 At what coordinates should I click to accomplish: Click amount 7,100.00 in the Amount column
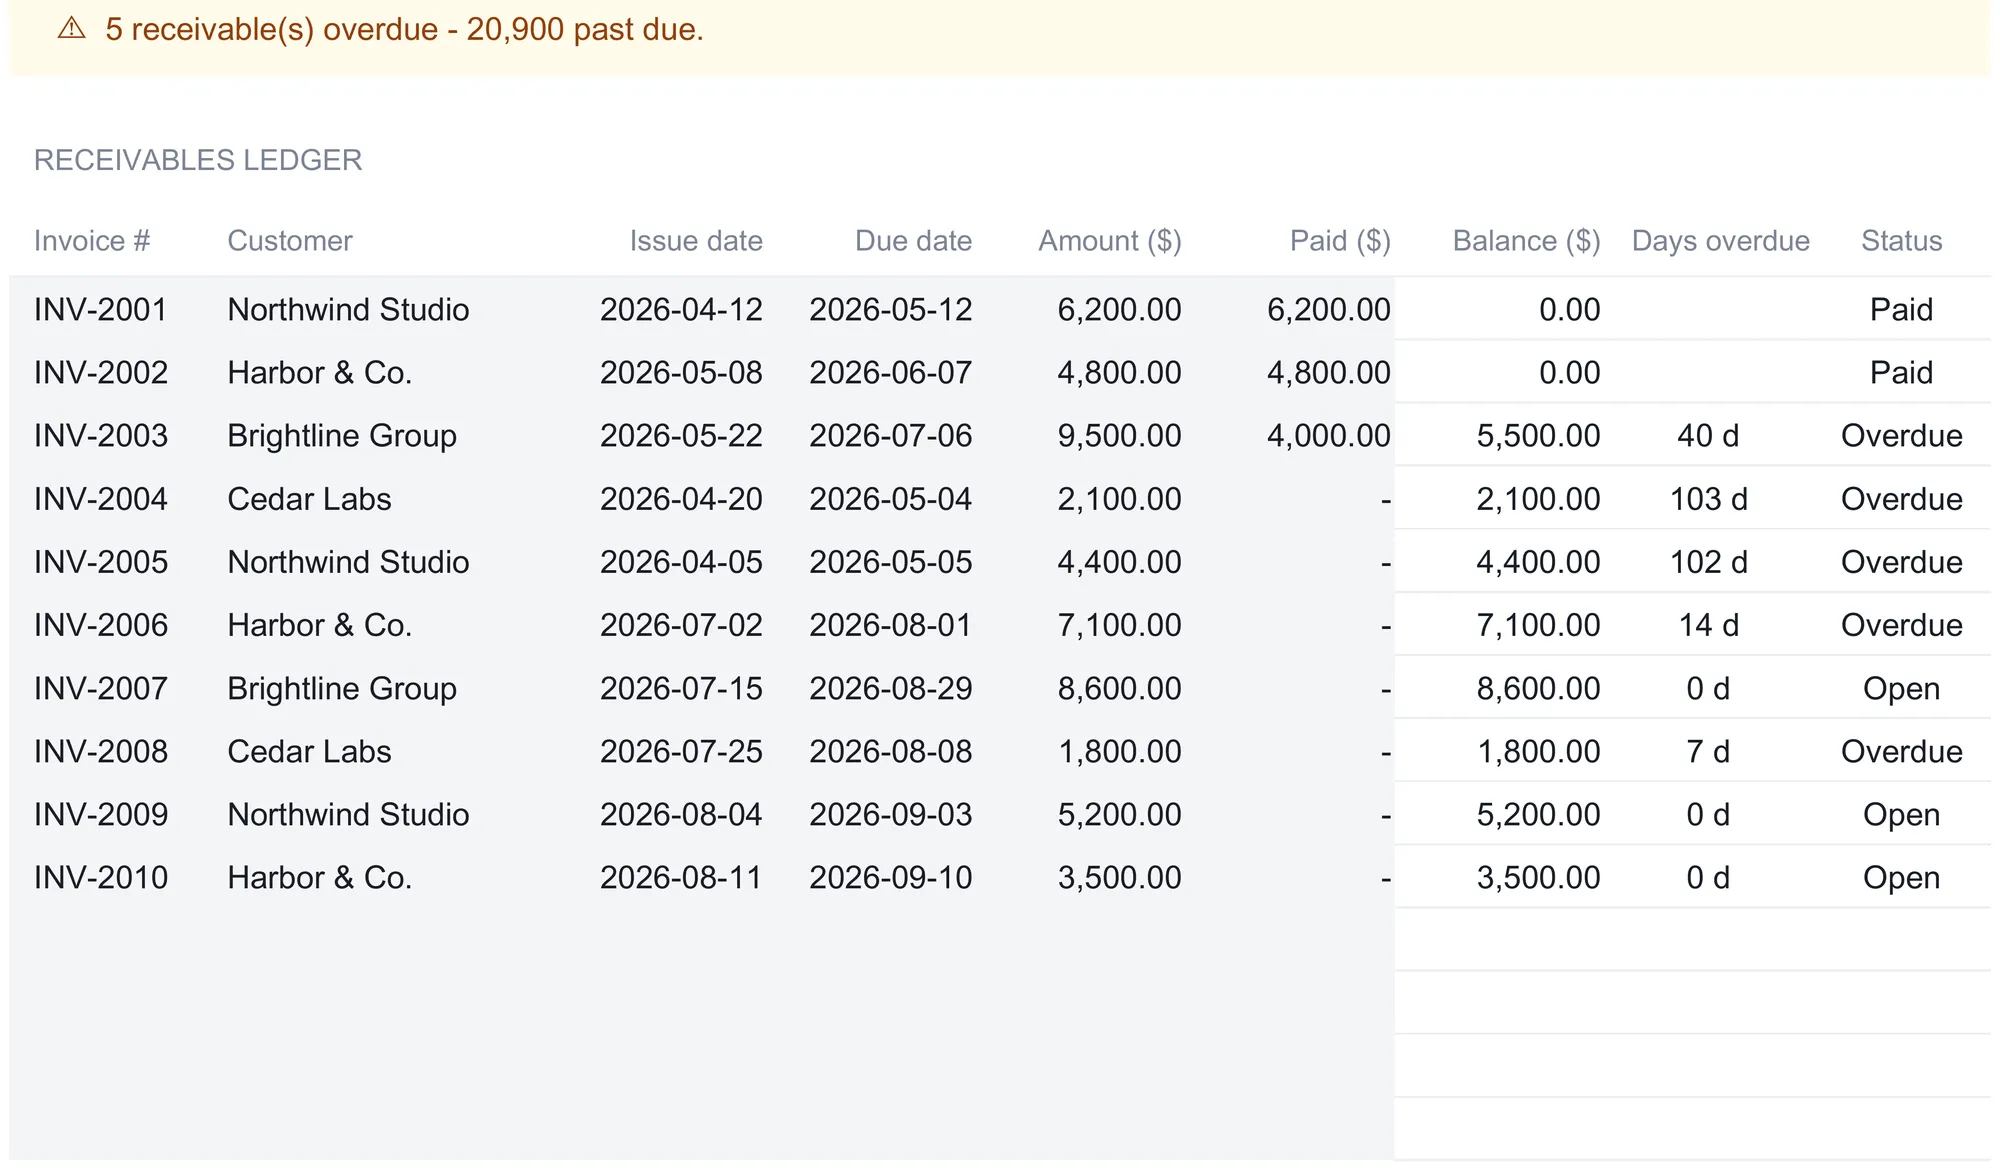click(x=1119, y=625)
